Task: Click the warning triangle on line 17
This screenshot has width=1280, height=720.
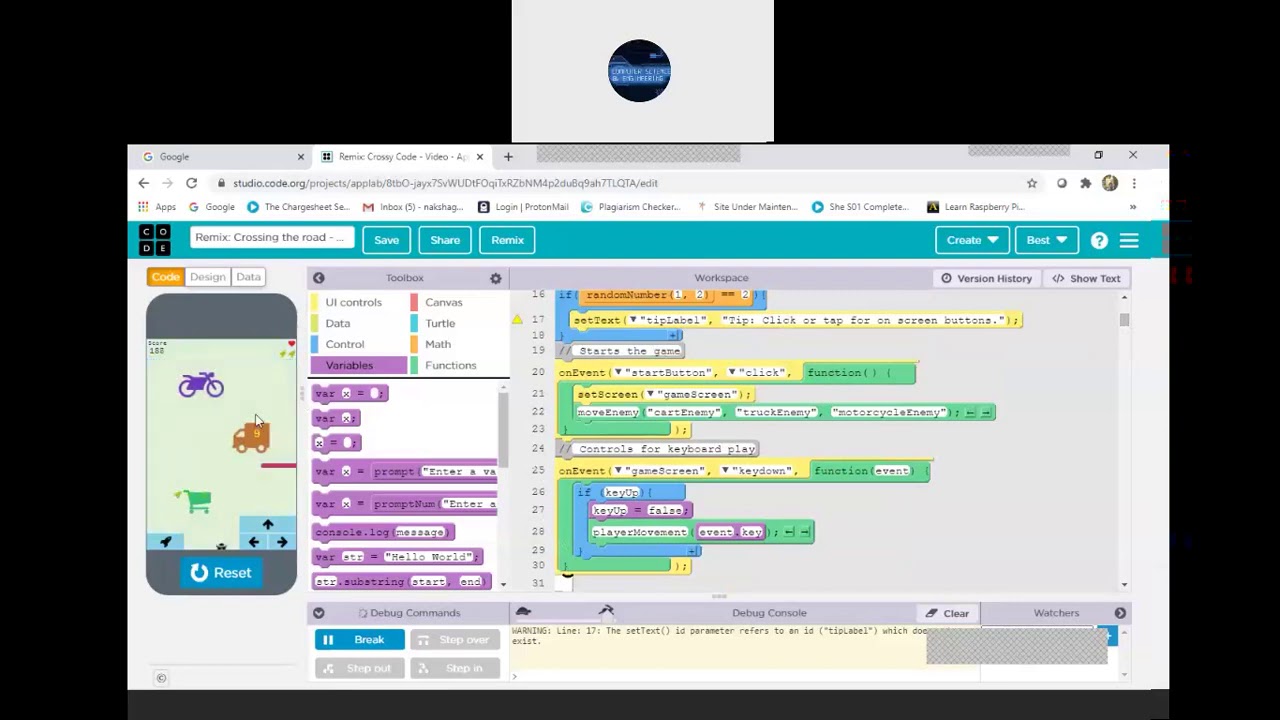Action: pyautogui.click(x=517, y=319)
